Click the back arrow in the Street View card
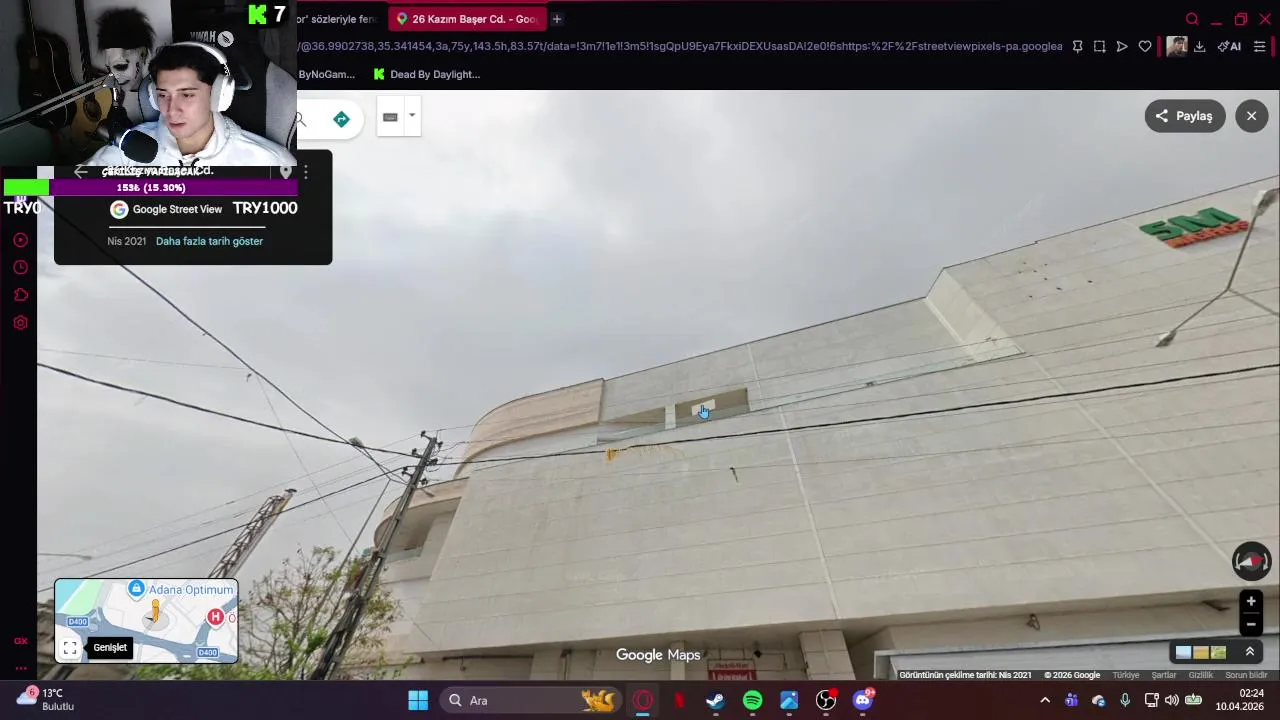 coord(81,172)
